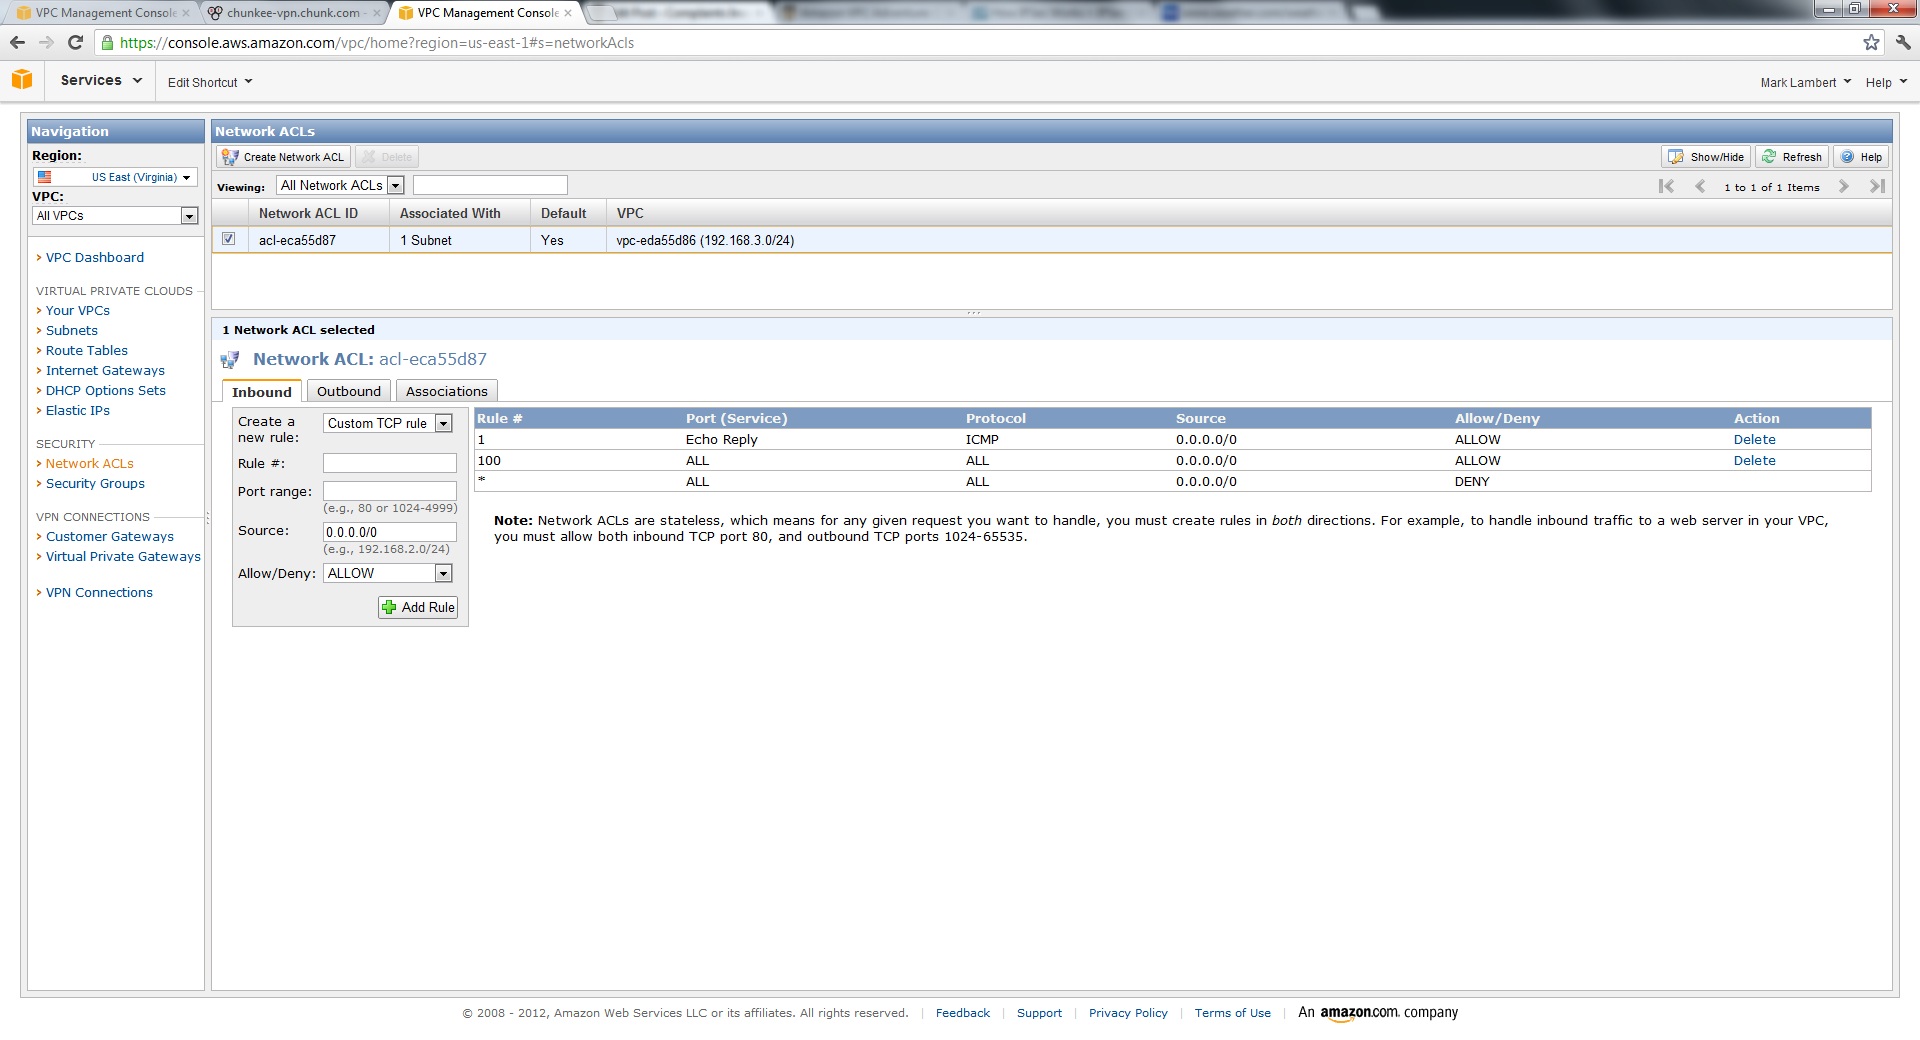Switch to the Associations tab

(446, 391)
